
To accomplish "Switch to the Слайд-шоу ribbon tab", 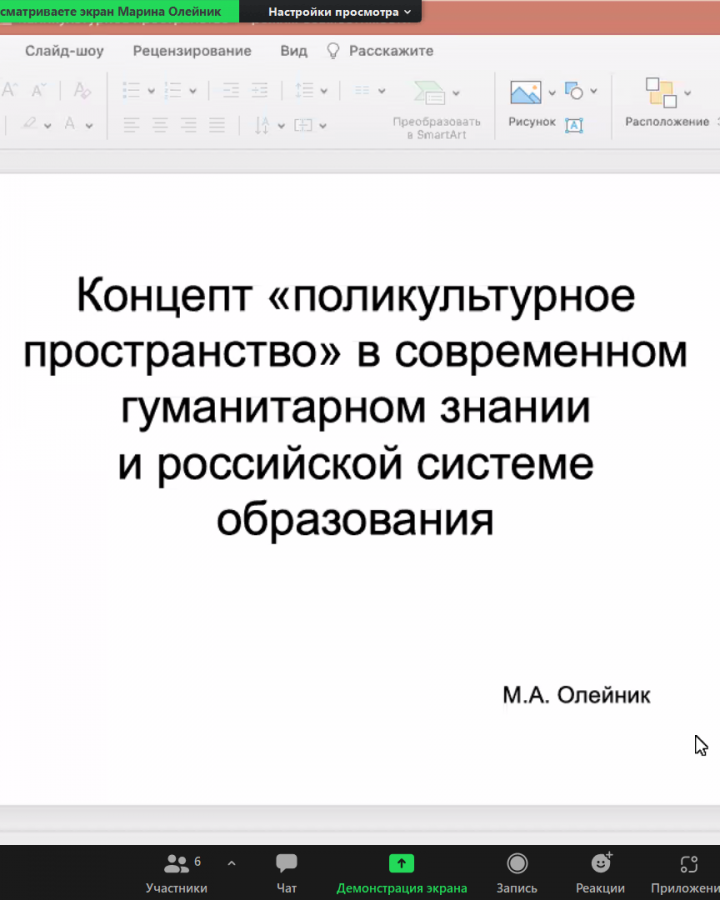I will [x=64, y=51].
